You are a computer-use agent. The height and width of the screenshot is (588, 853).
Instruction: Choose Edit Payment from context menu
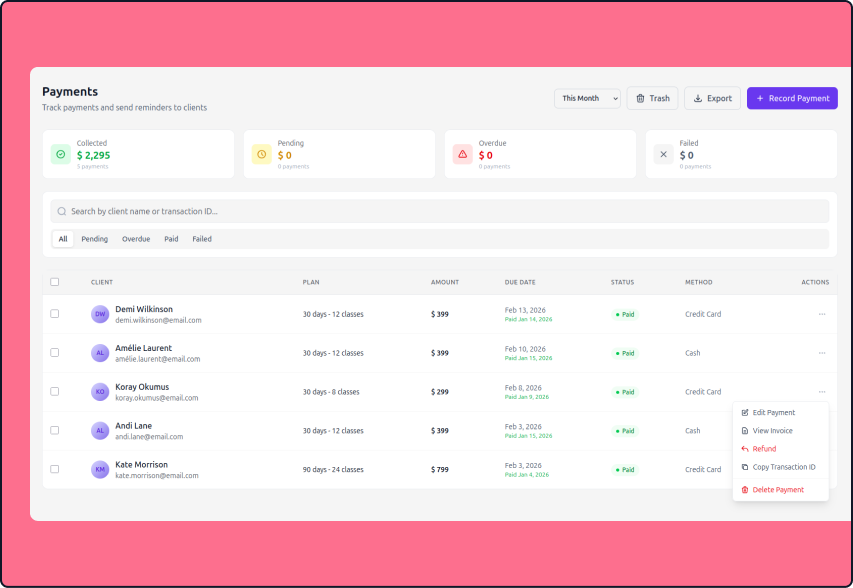(x=773, y=412)
